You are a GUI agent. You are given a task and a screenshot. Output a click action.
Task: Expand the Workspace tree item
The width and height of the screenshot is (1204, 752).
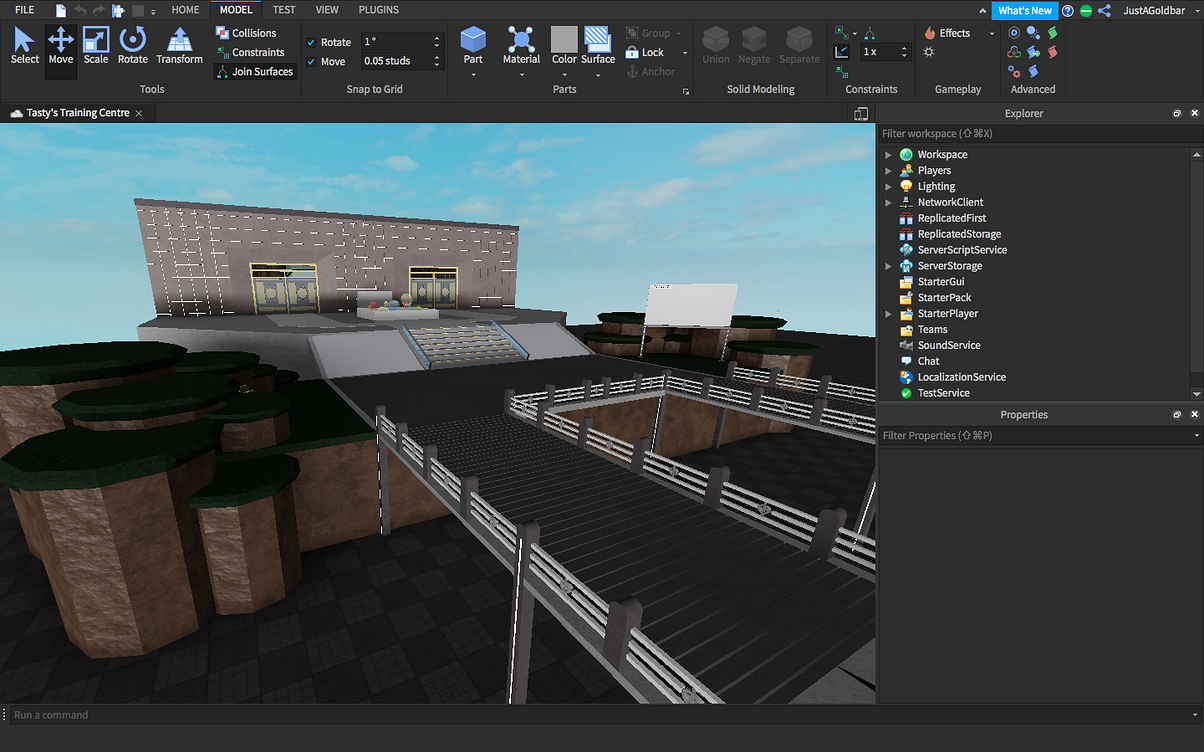click(x=888, y=154)
